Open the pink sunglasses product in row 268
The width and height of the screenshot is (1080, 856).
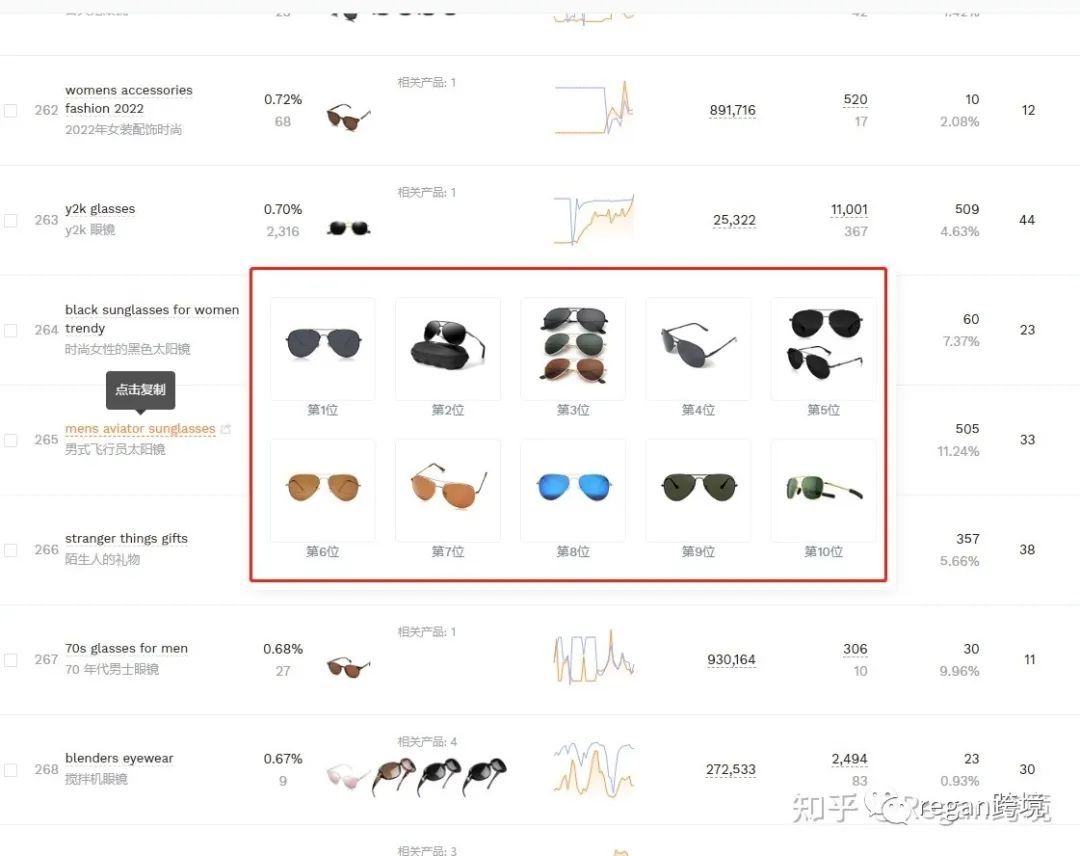point(347,776)
